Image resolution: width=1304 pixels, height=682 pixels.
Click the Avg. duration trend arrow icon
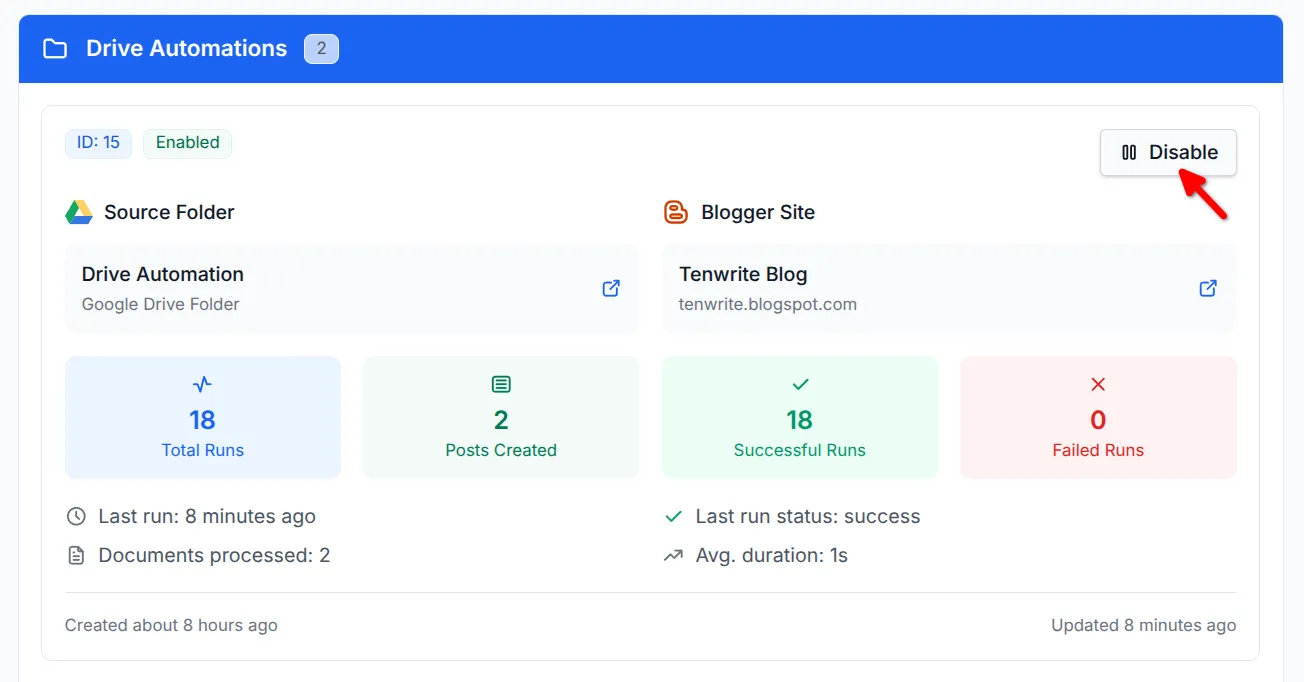coord(673,555)
